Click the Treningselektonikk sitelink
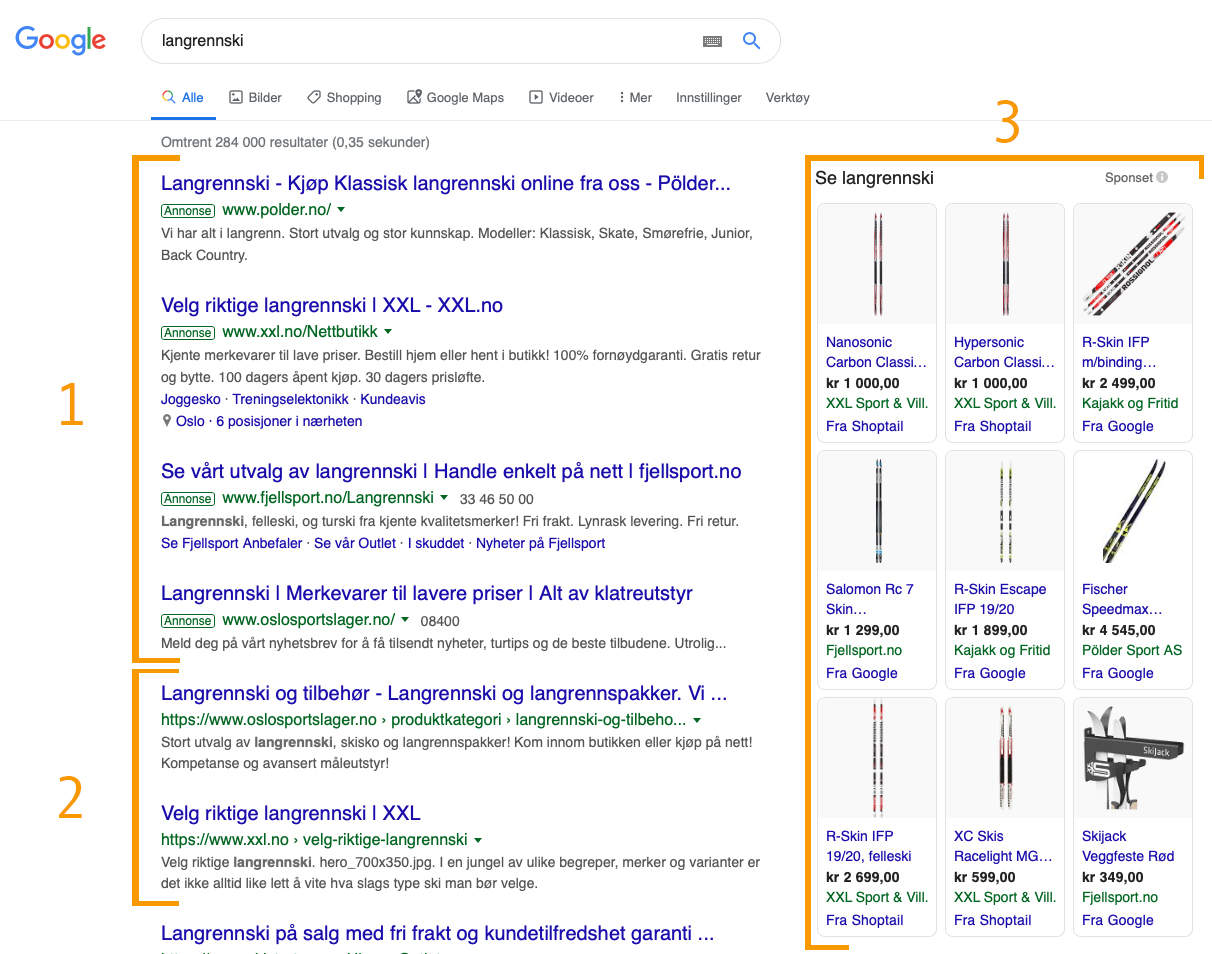The image size is (1212, 954). [x=292, y=399]
